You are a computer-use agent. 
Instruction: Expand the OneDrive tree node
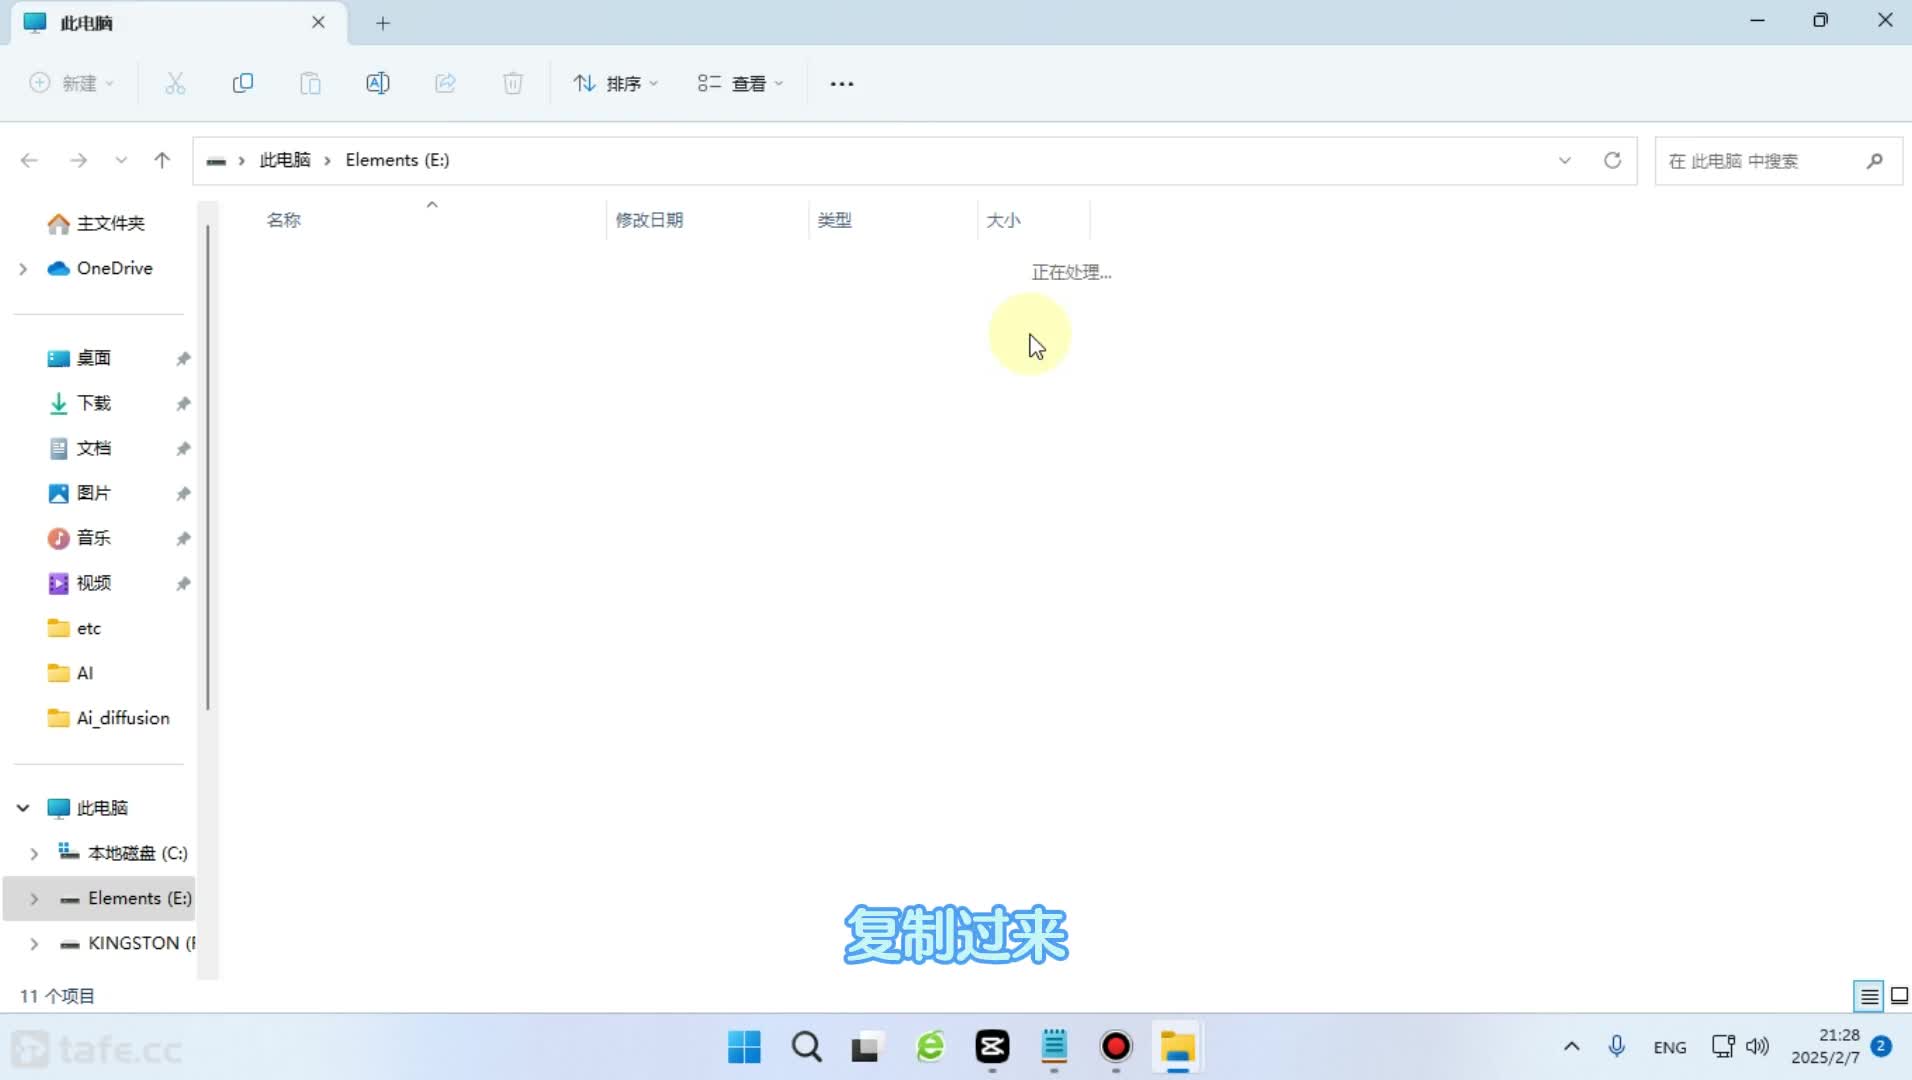[23, 268]
